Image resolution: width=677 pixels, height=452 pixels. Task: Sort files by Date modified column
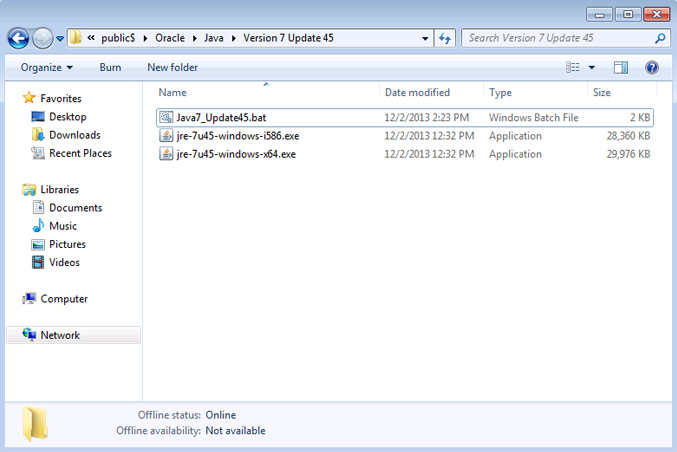pyautogui.click(x=417, y=92)
